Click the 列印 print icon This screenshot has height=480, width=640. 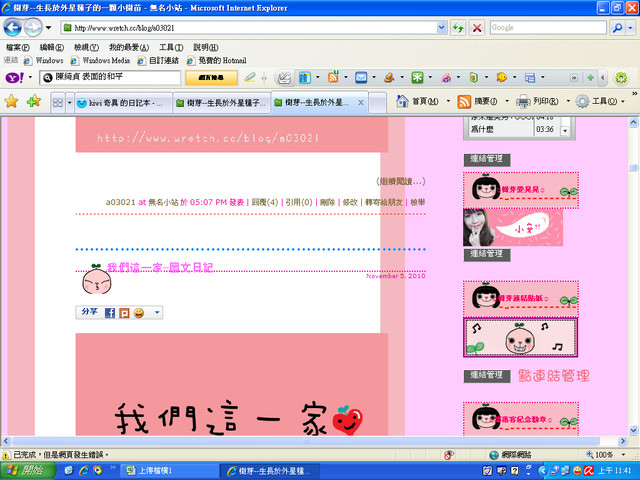[x=523, y=101]
